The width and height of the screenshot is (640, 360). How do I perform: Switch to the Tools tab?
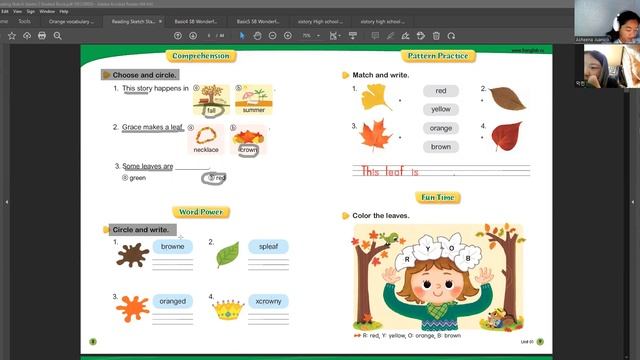[x=24, y=21]
